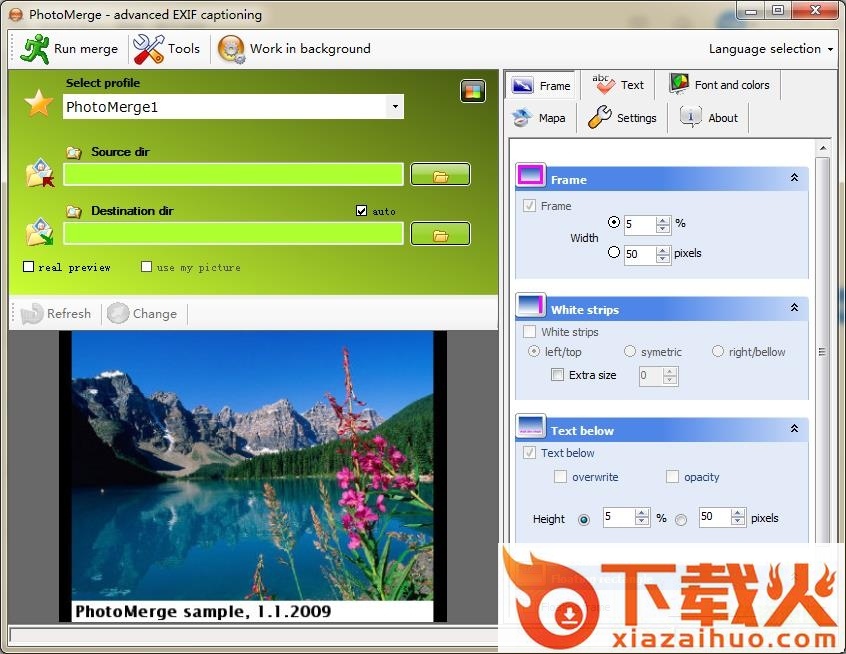Click the Work in background gear icon
Viewport: 846px width, 654px height.
[231, 49]
